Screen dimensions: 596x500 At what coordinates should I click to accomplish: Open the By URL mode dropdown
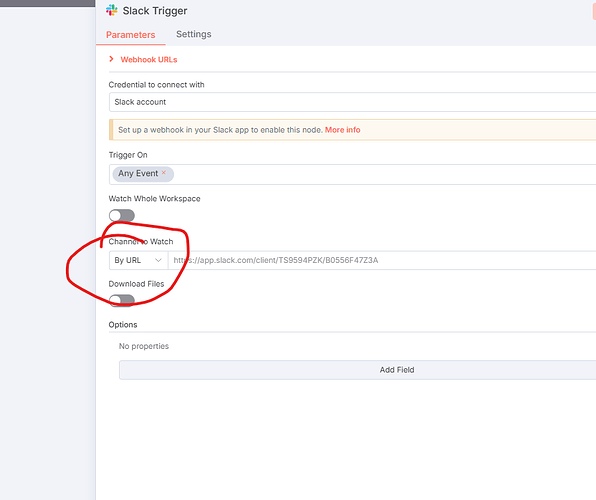138,260
